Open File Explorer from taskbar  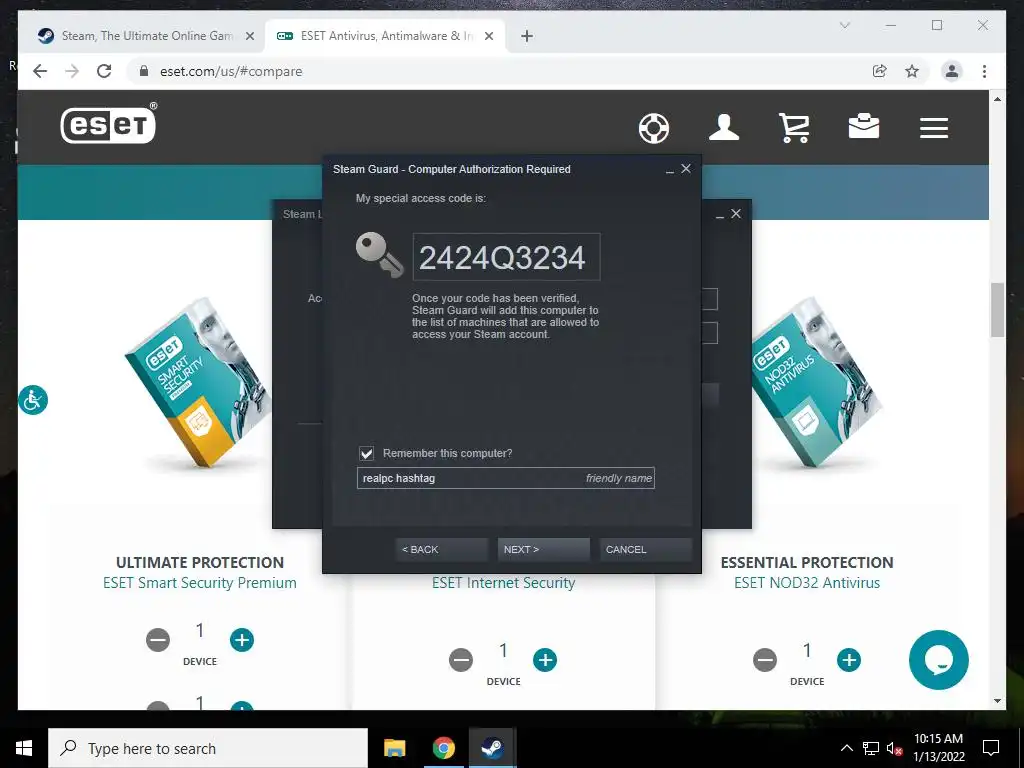pyautogui.click(x=394, y=748)
